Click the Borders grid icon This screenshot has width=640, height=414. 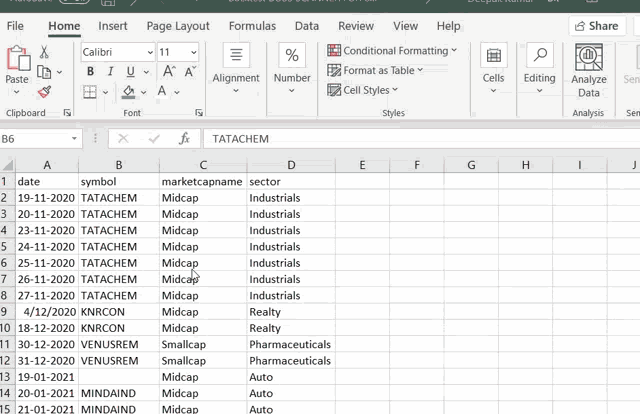90,92
